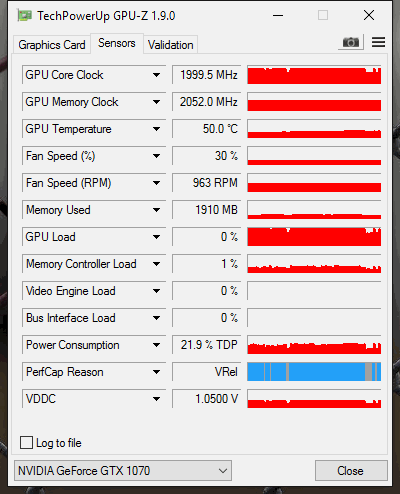This screenshot has width=400, height=494.
Task: Switch to the Graphics Card tab
Action: (x=52, y=45)
